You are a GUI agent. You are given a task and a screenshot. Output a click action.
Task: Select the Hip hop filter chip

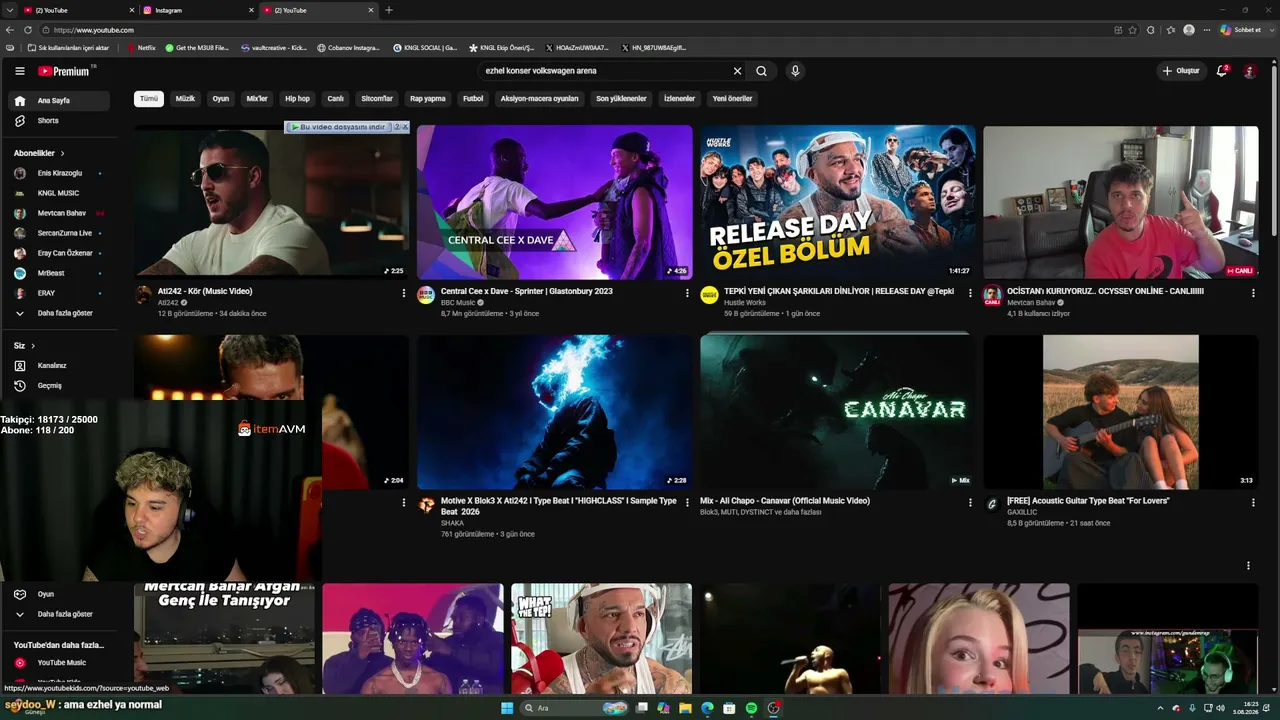297,99
